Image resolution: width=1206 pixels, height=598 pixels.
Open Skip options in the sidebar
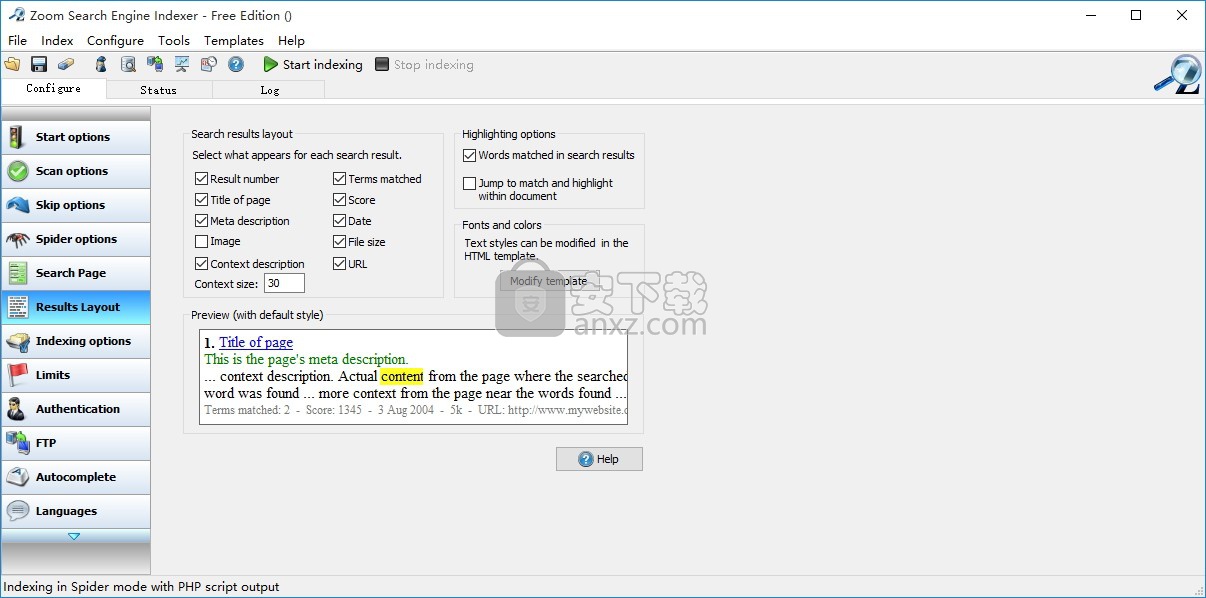[x=76, y=205]
